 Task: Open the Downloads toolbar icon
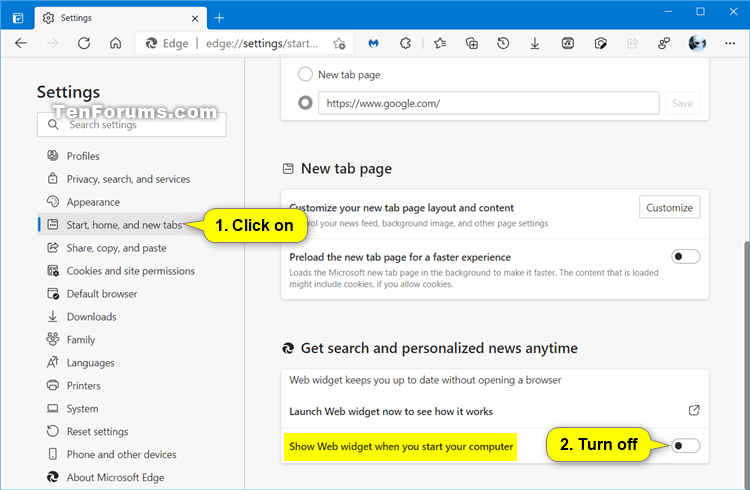click(x=535, y=44)
